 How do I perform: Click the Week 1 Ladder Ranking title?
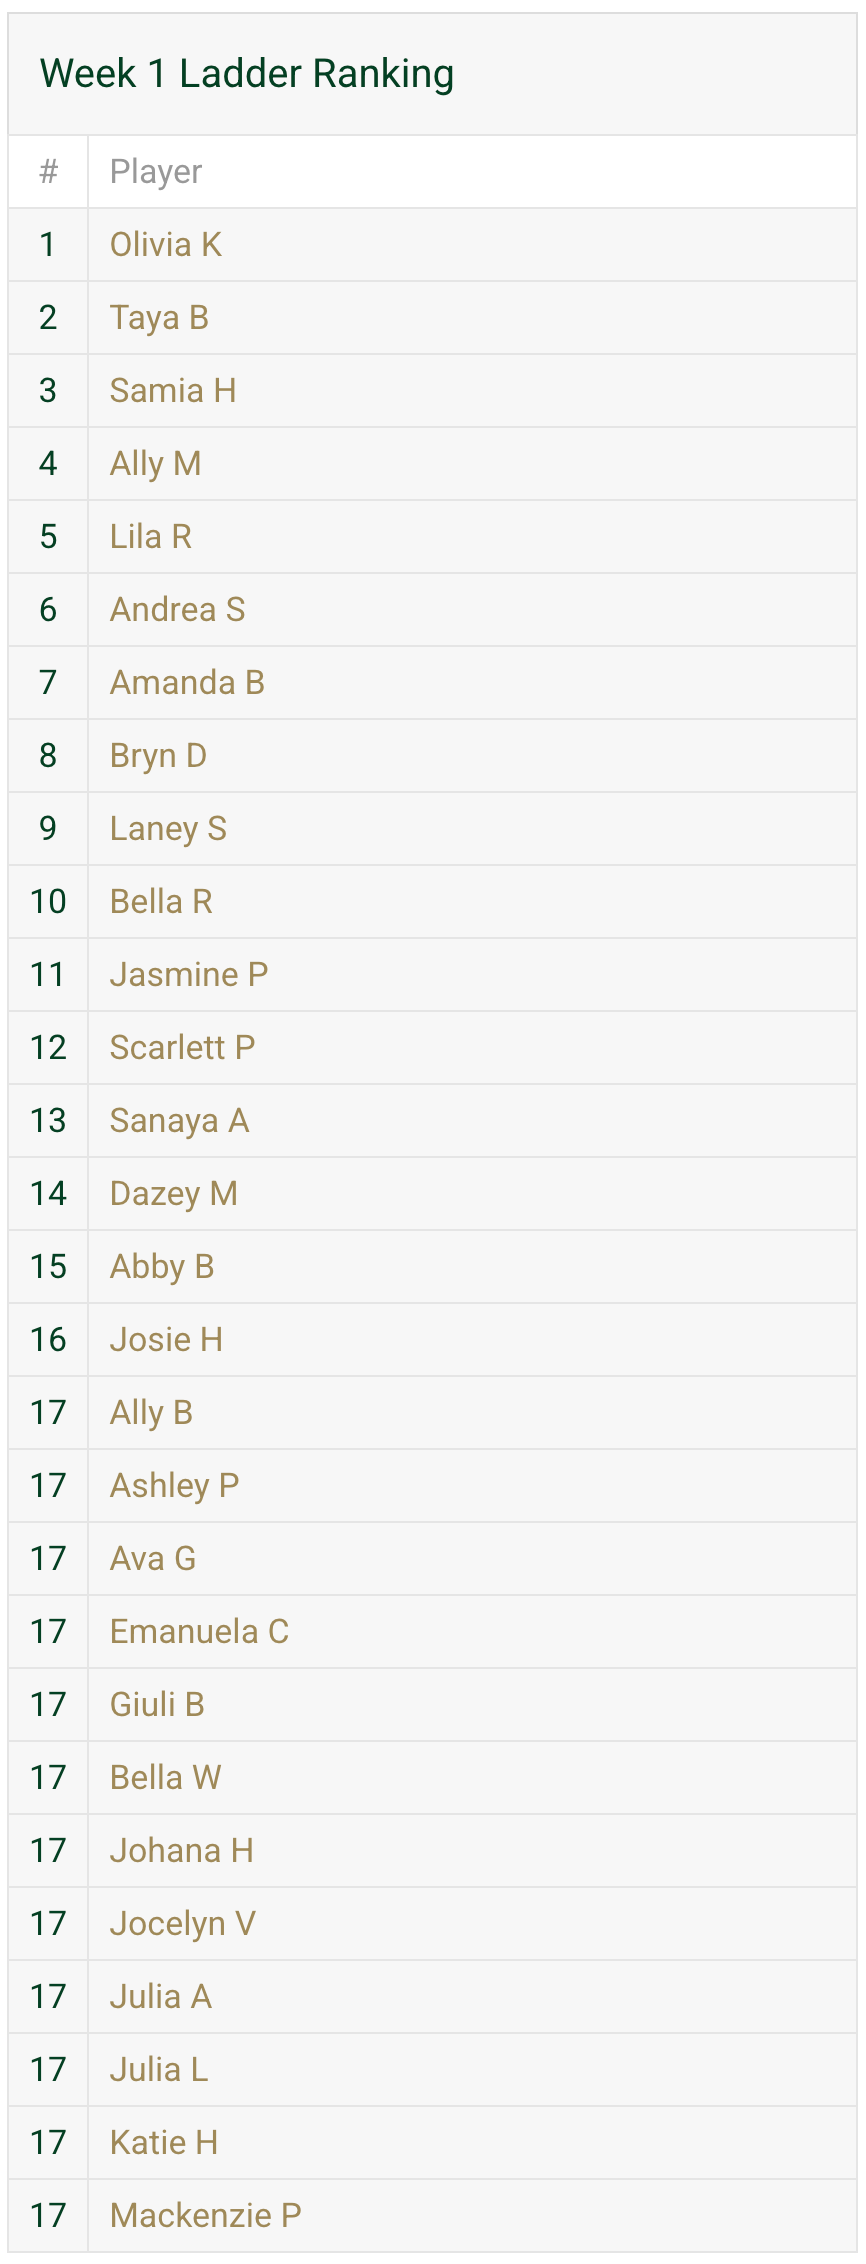coord(246,74)
